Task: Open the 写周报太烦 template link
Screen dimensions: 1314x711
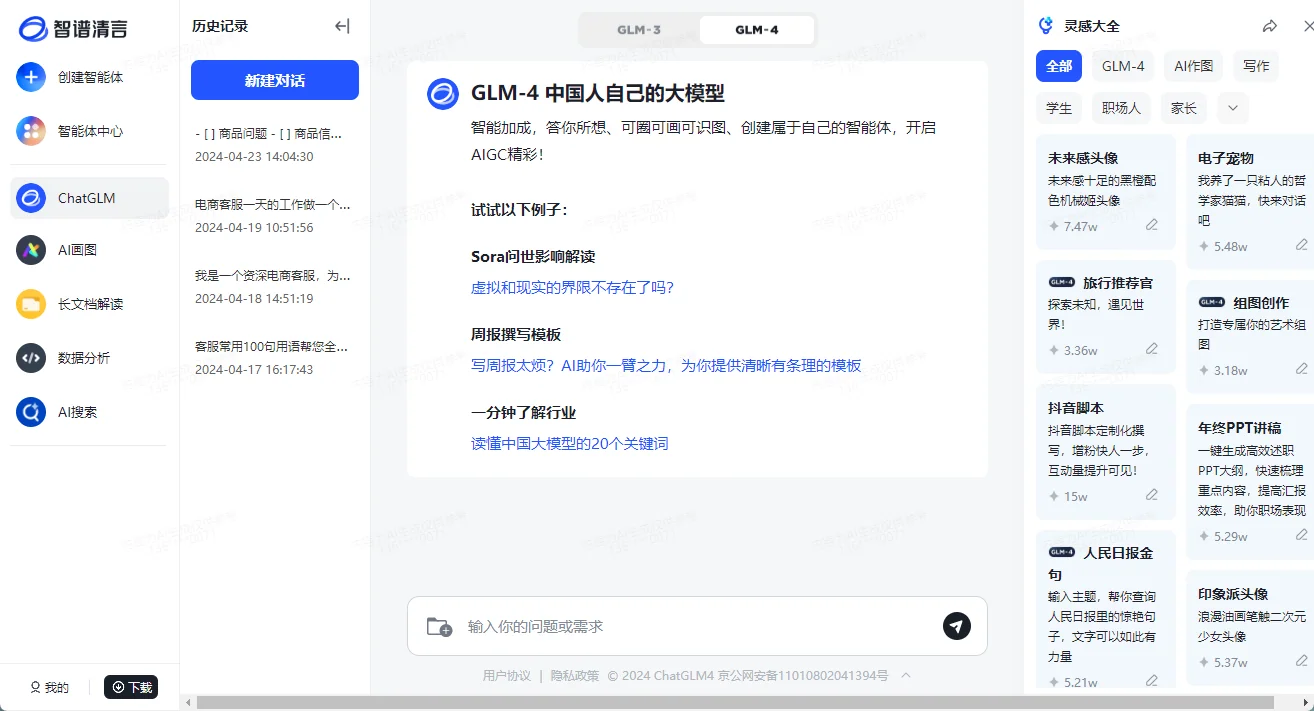Action: (666, 366)
